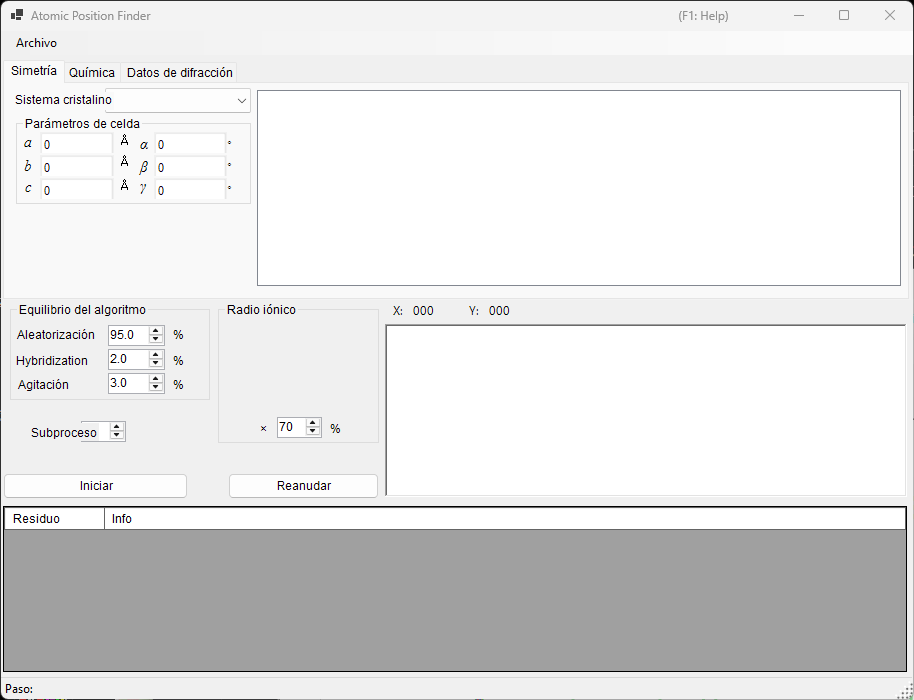914x700 pixels.
Task: Click the alpha angle input field
Action: click(x=190, y=144)
